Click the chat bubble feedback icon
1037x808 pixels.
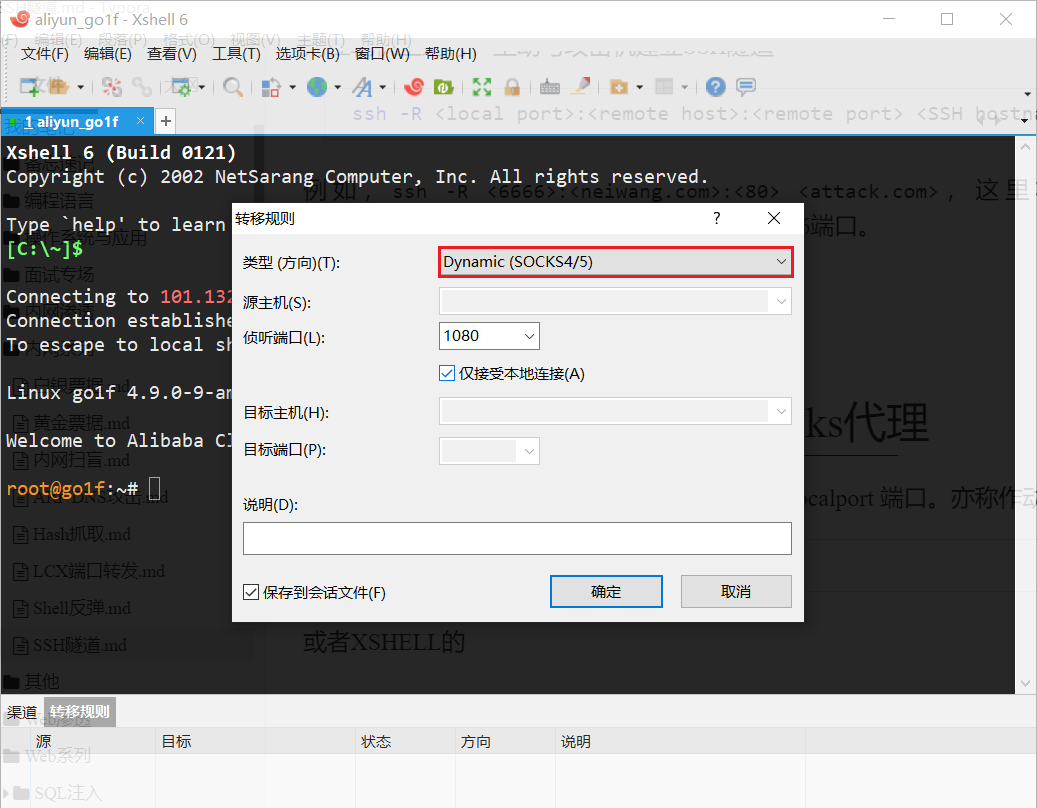tap(746, 87)
